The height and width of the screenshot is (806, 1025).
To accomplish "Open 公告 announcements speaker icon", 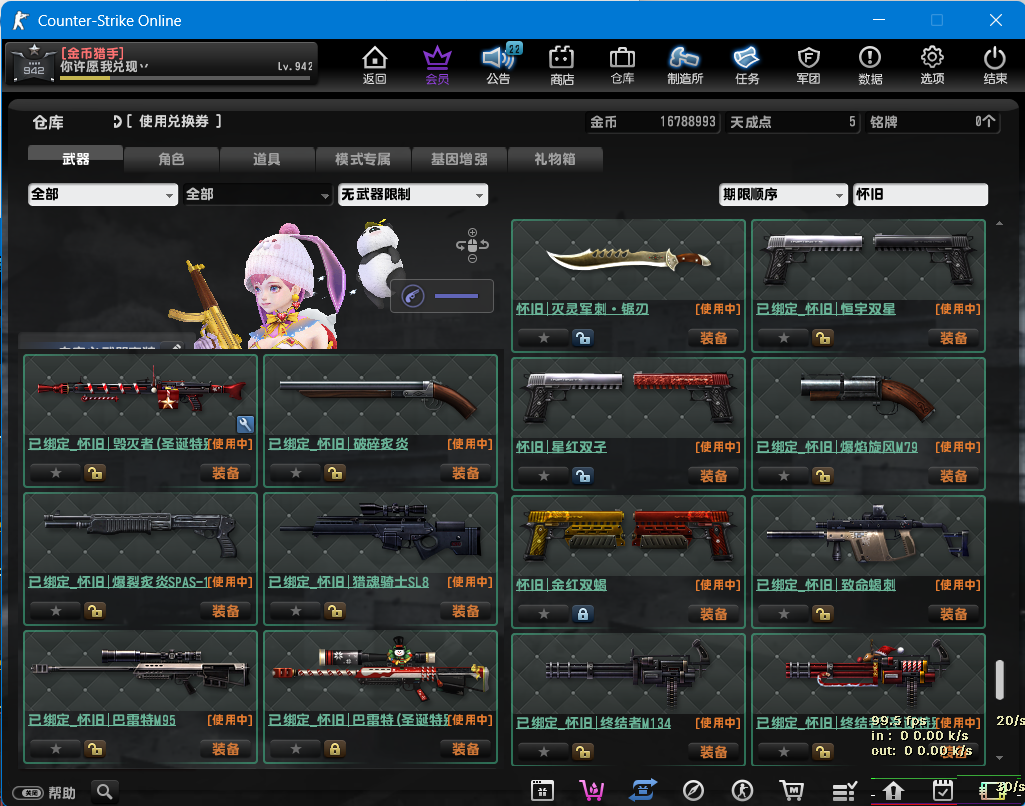I will click(x=498, y=65).
